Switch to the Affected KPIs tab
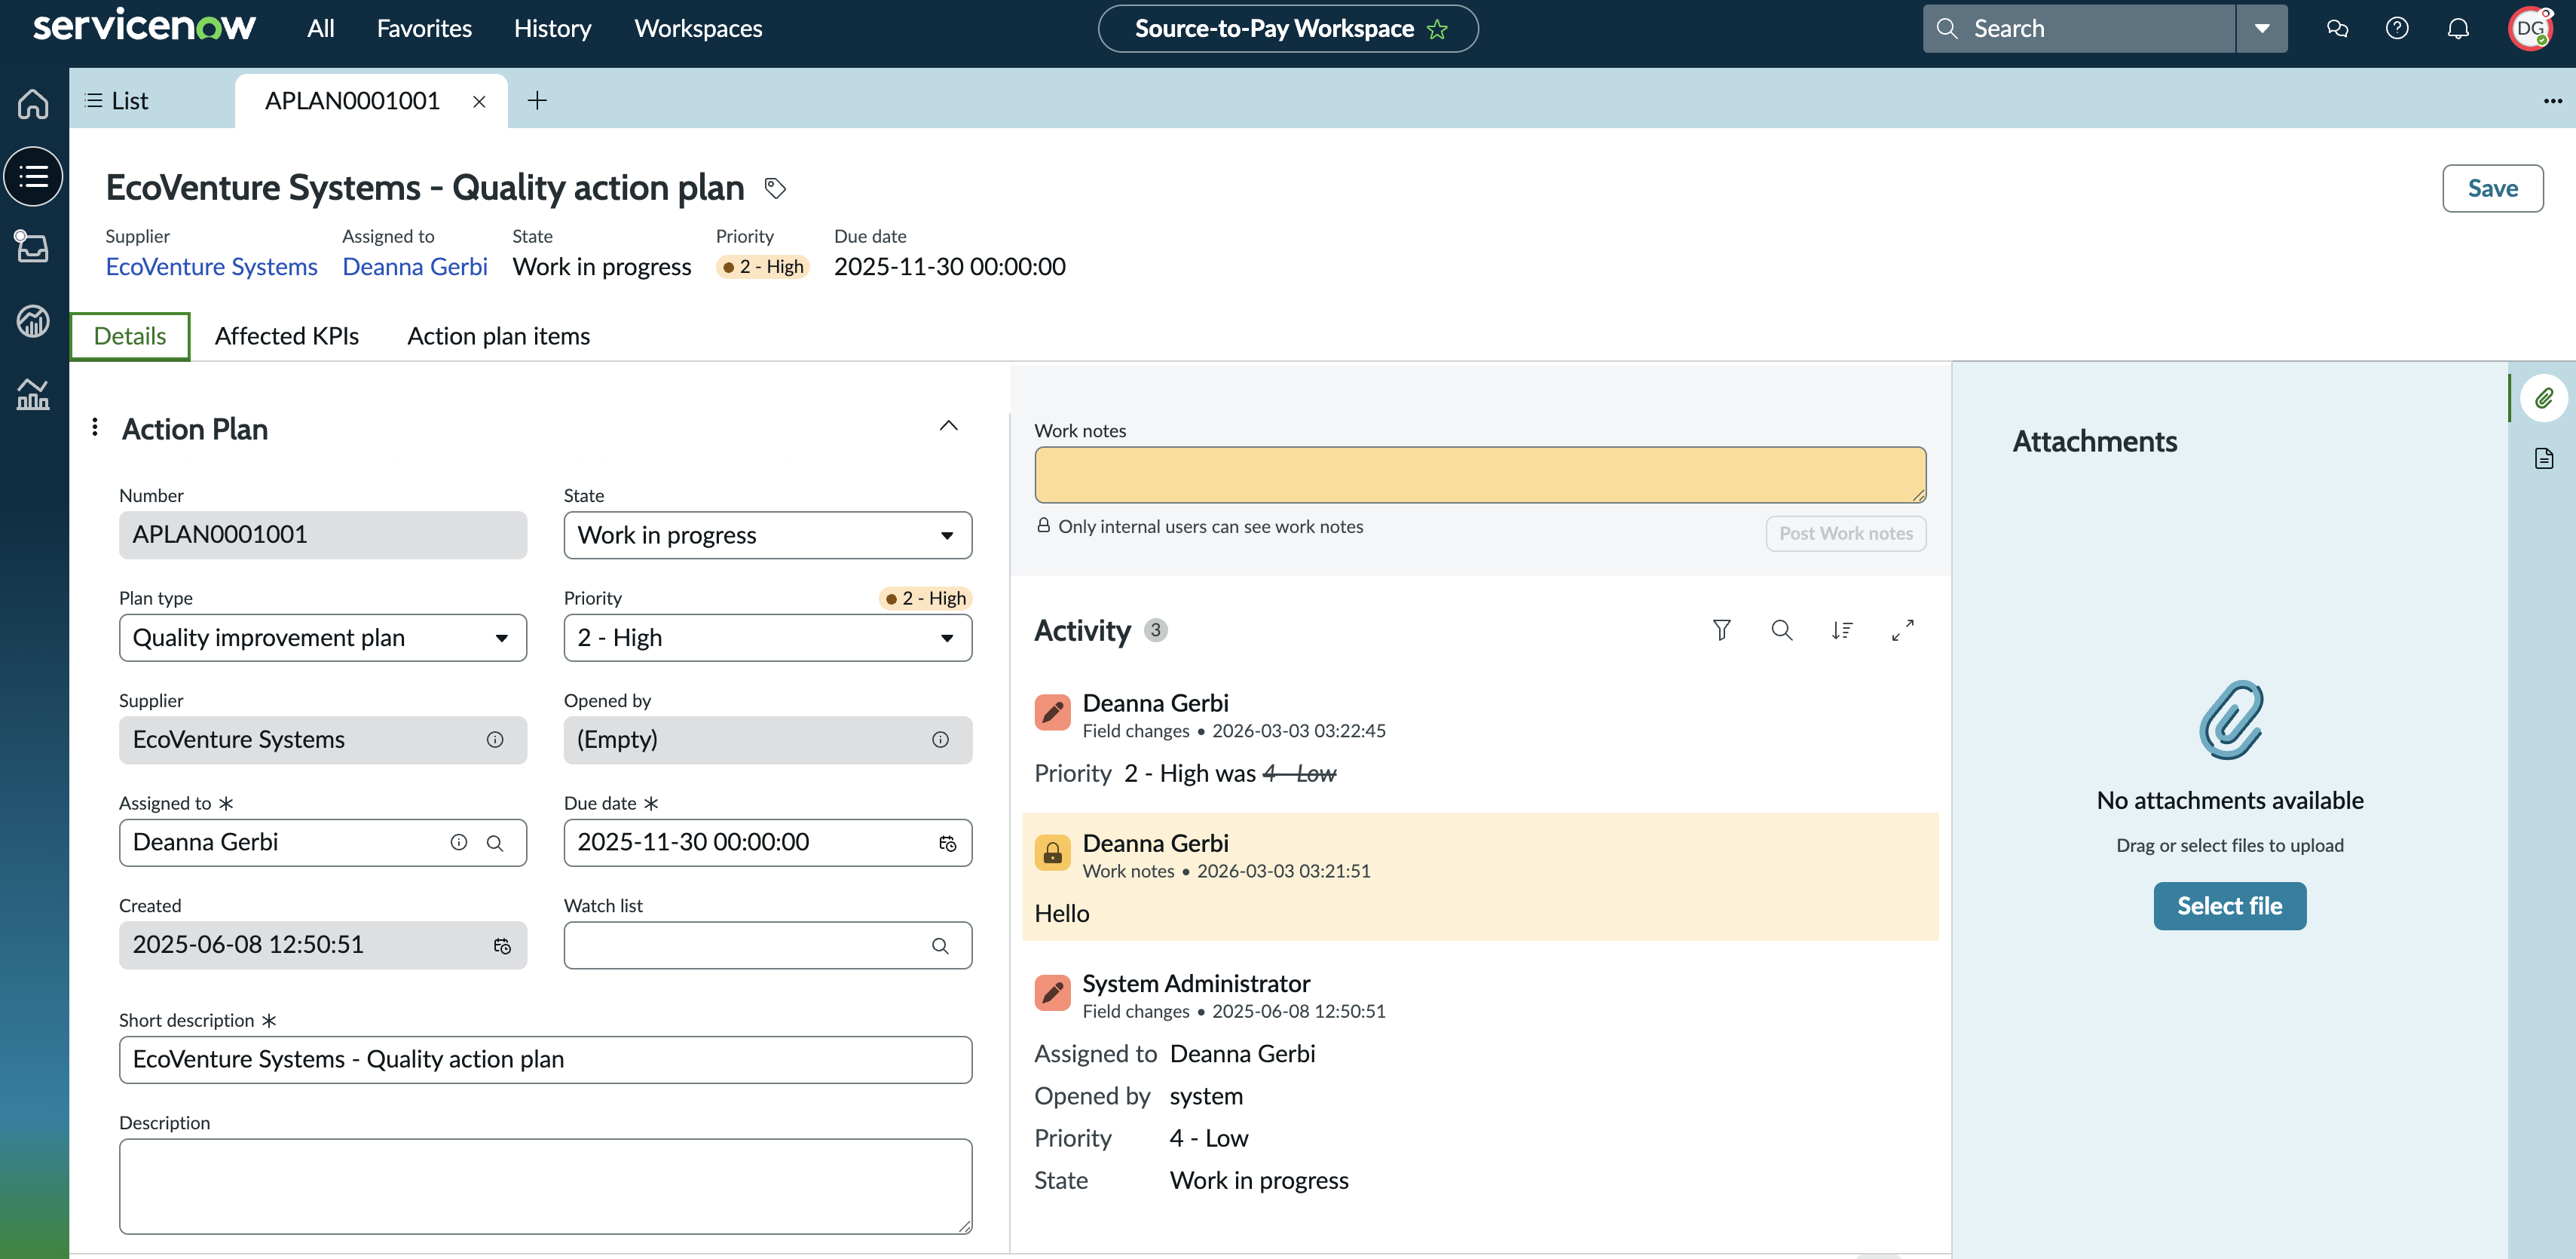The height and width of the screenshot is (1259, 2576). [287, 336]
